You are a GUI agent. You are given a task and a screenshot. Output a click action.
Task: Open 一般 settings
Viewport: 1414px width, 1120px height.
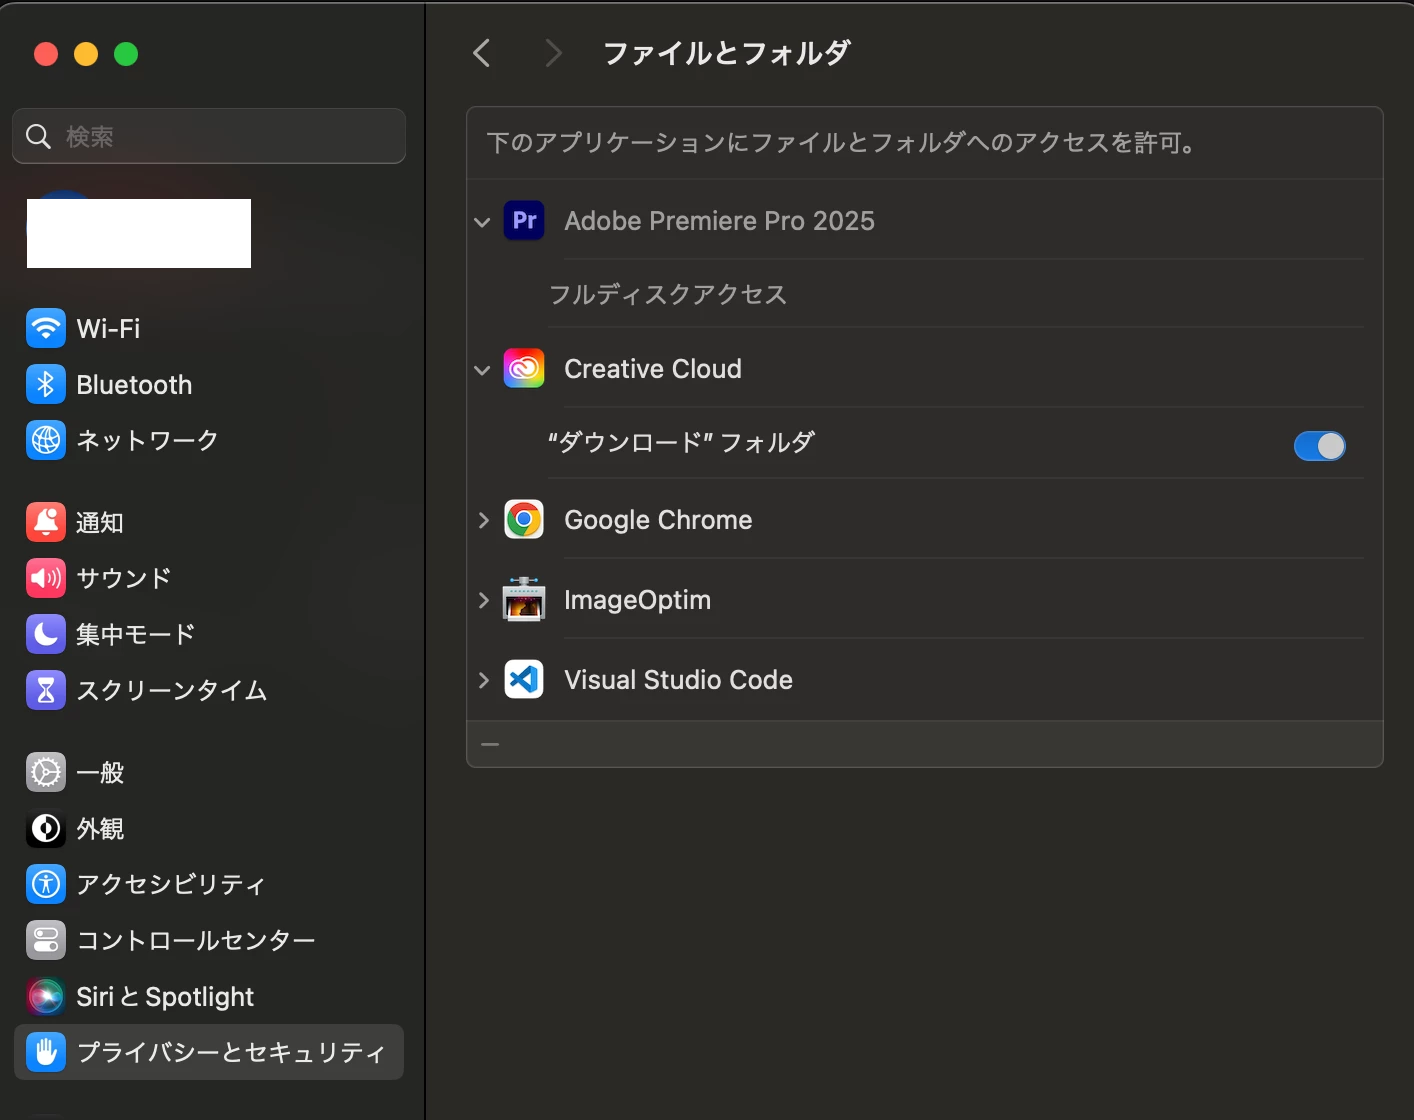click(209, 772)
